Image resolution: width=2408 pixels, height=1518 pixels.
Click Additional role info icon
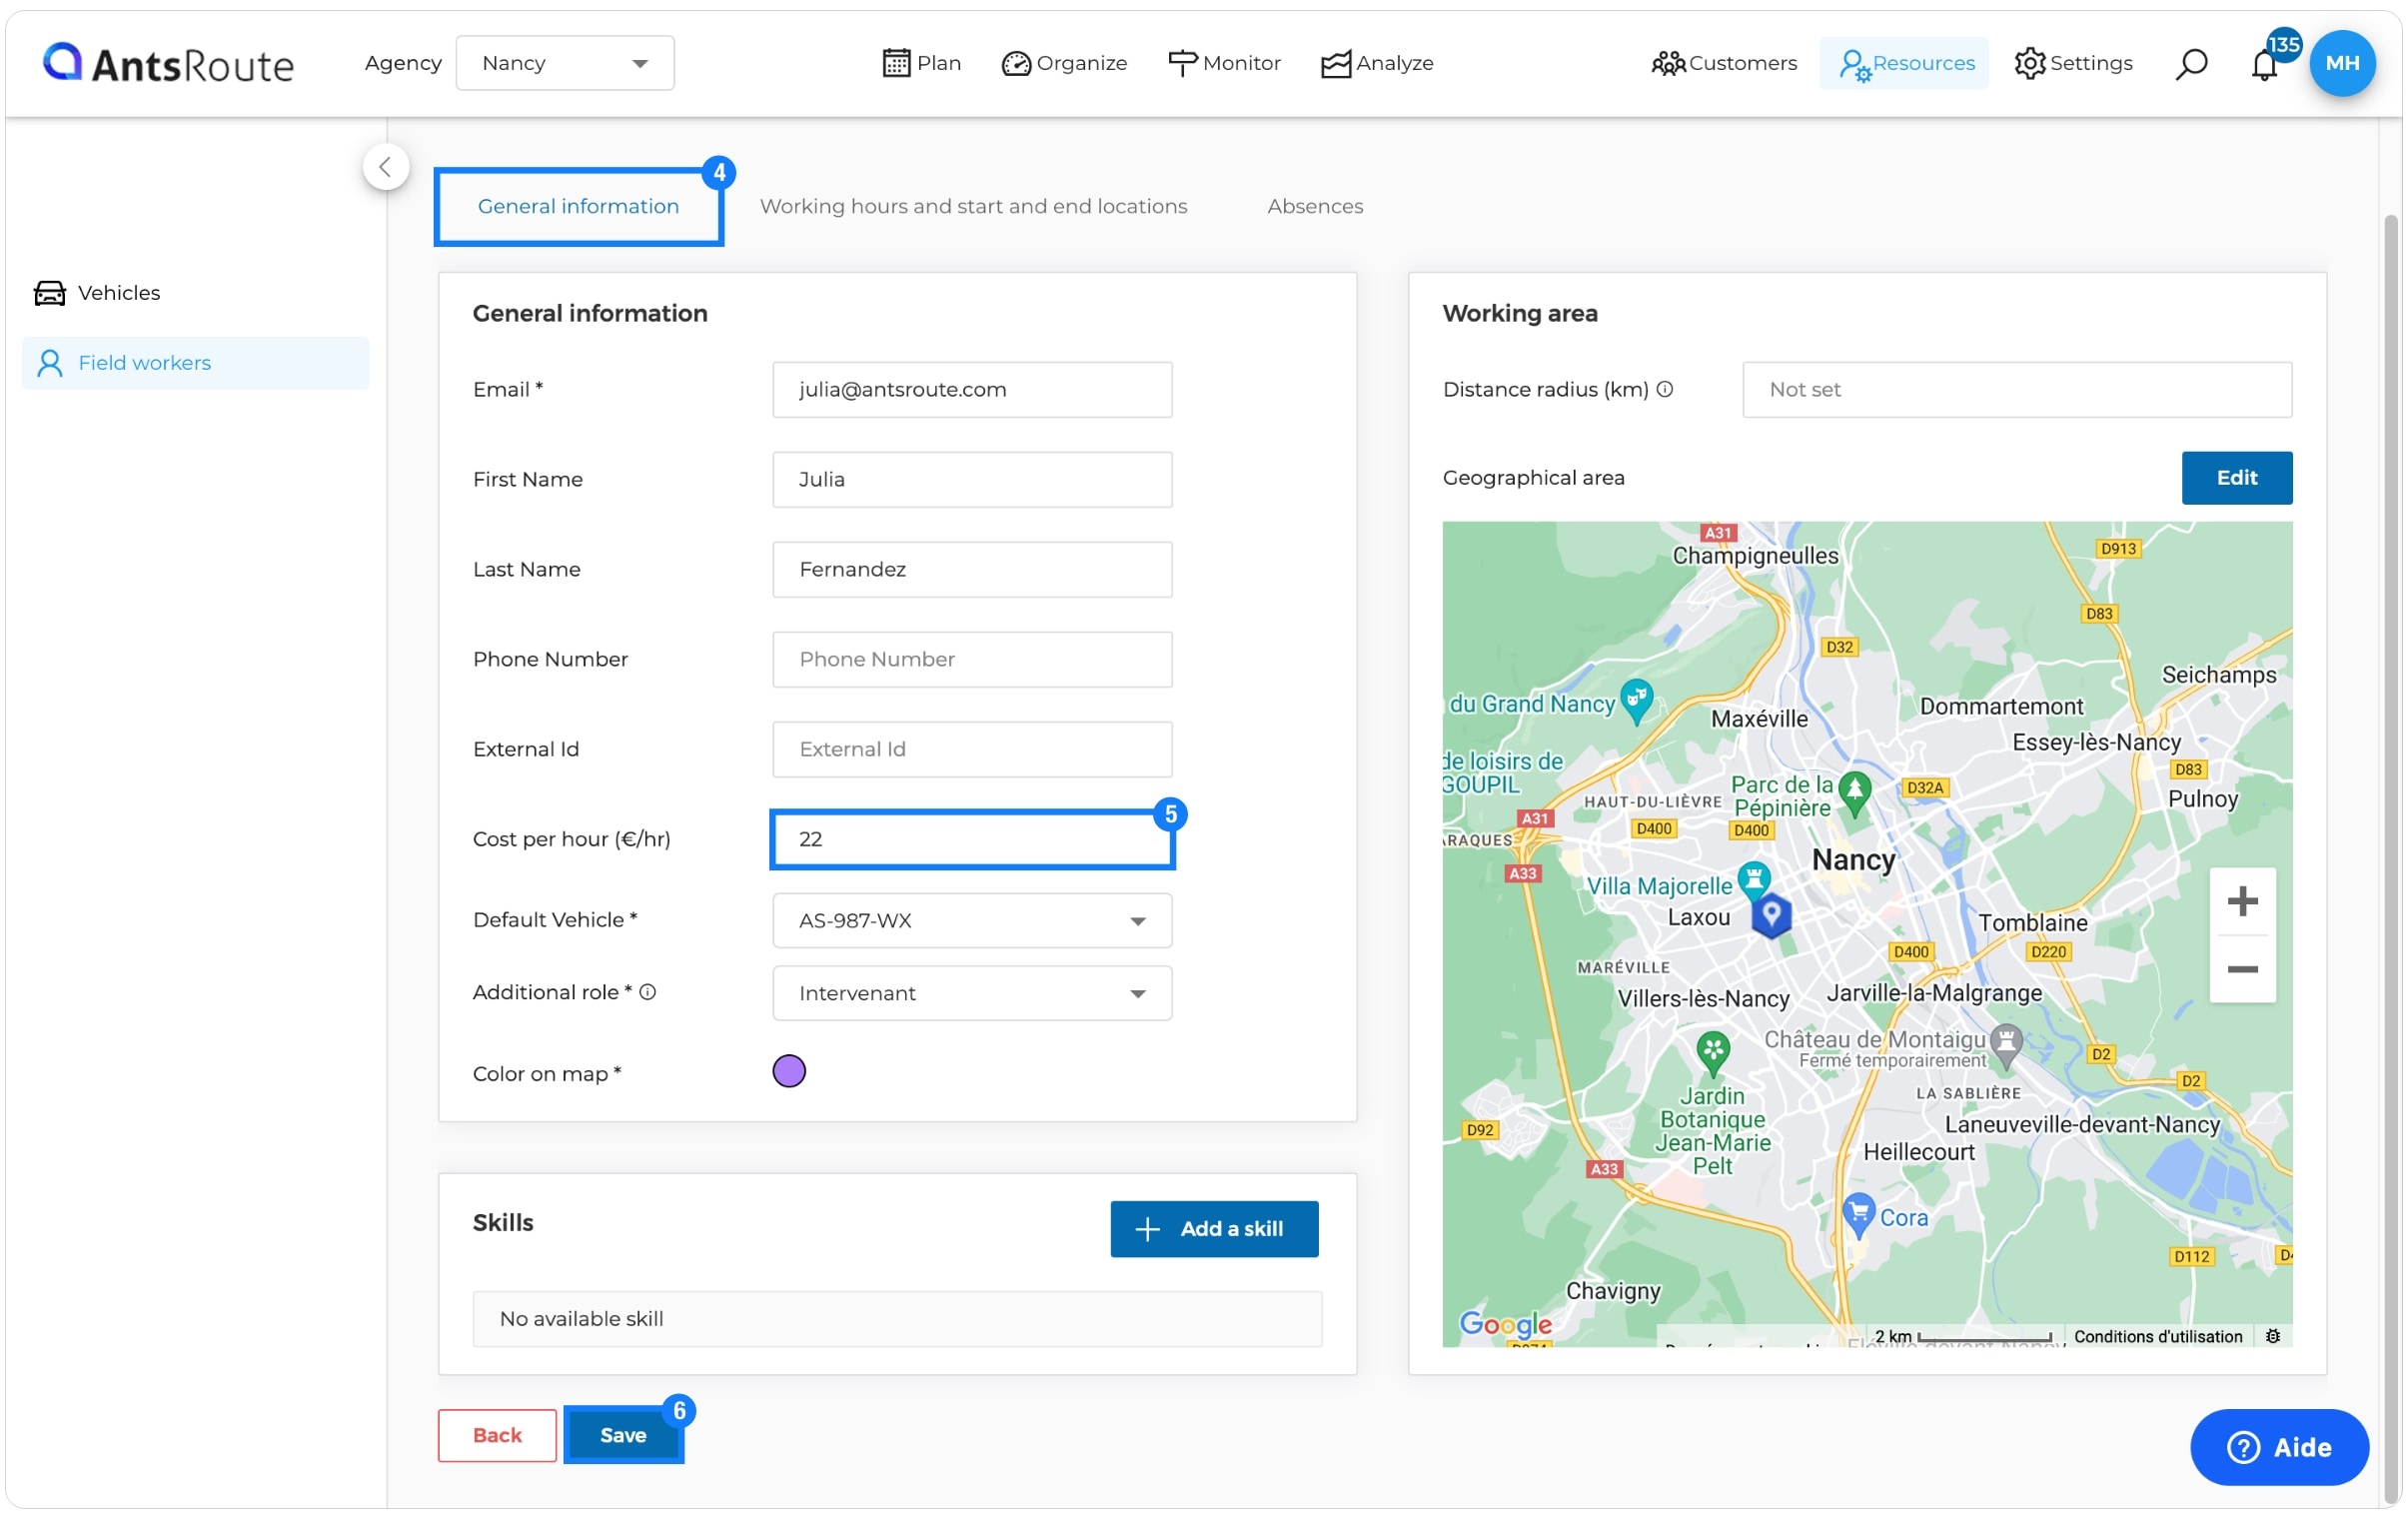coord(648,993)
